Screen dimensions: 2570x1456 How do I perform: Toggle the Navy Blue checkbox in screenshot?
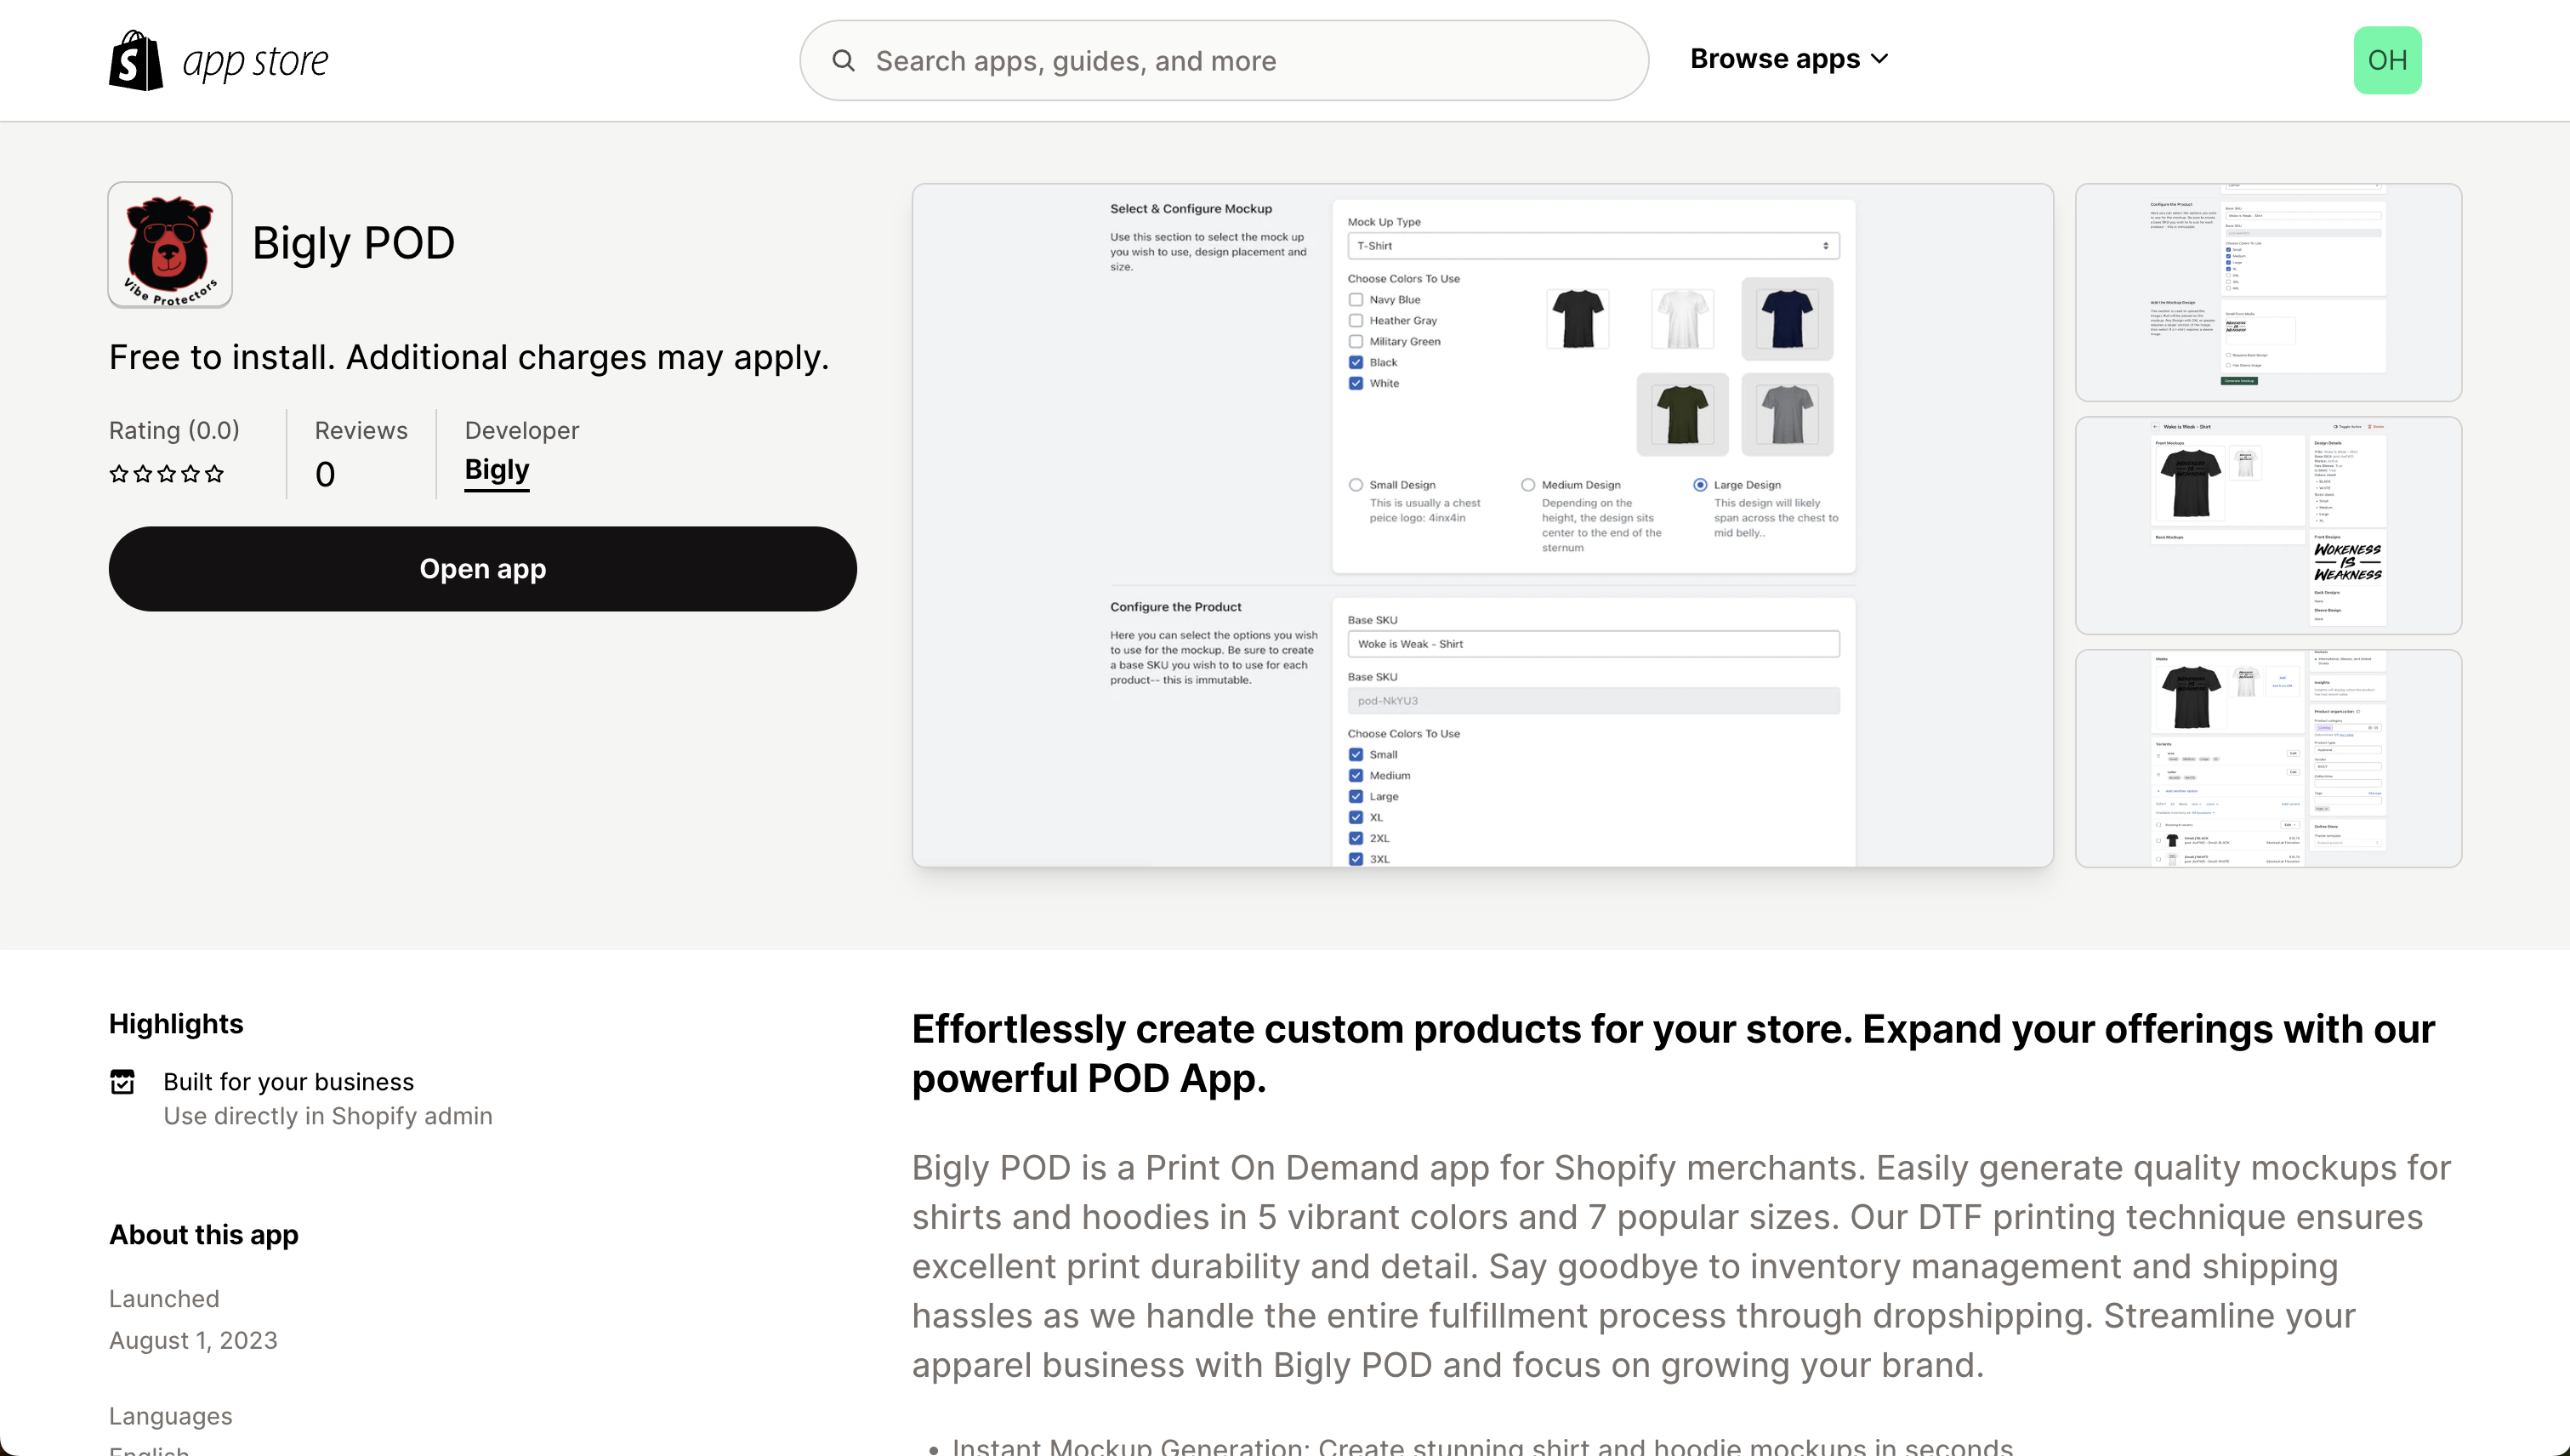(x=1356, y=300)
